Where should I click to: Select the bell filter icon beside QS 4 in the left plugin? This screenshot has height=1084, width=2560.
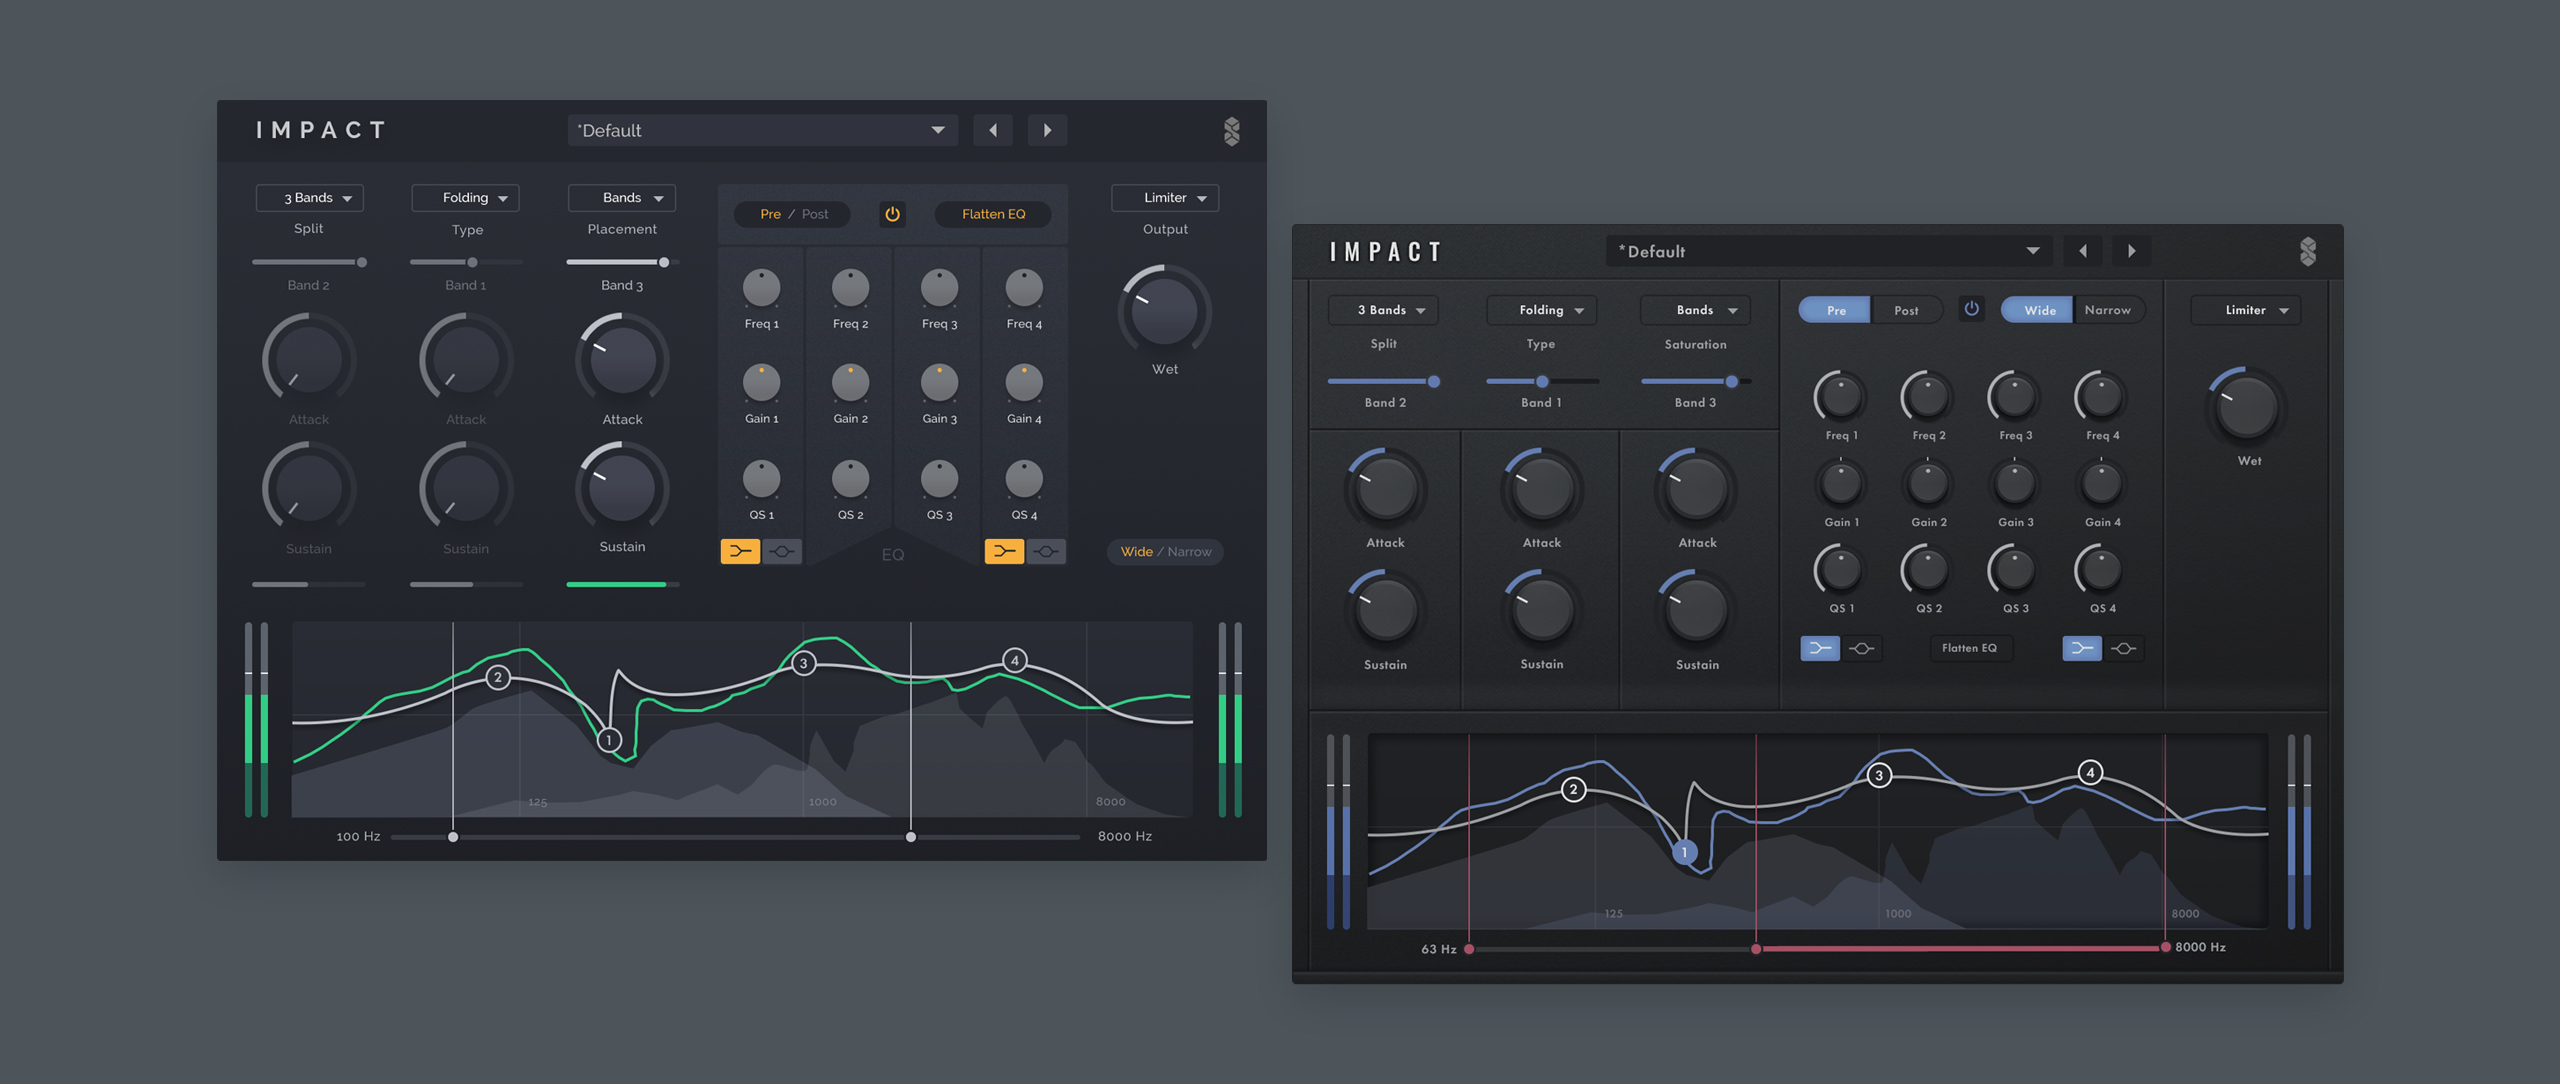click(x=1046, y=551)
